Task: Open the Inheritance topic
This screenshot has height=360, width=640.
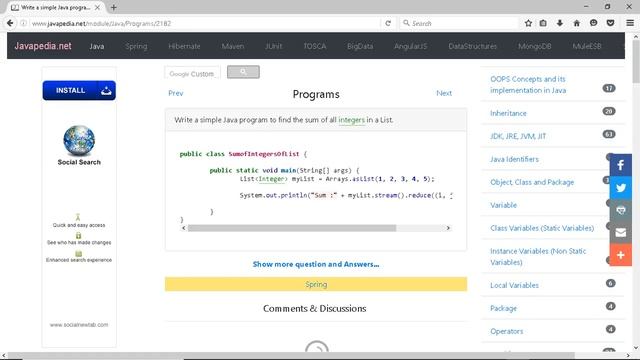Action: pos(508,113)
